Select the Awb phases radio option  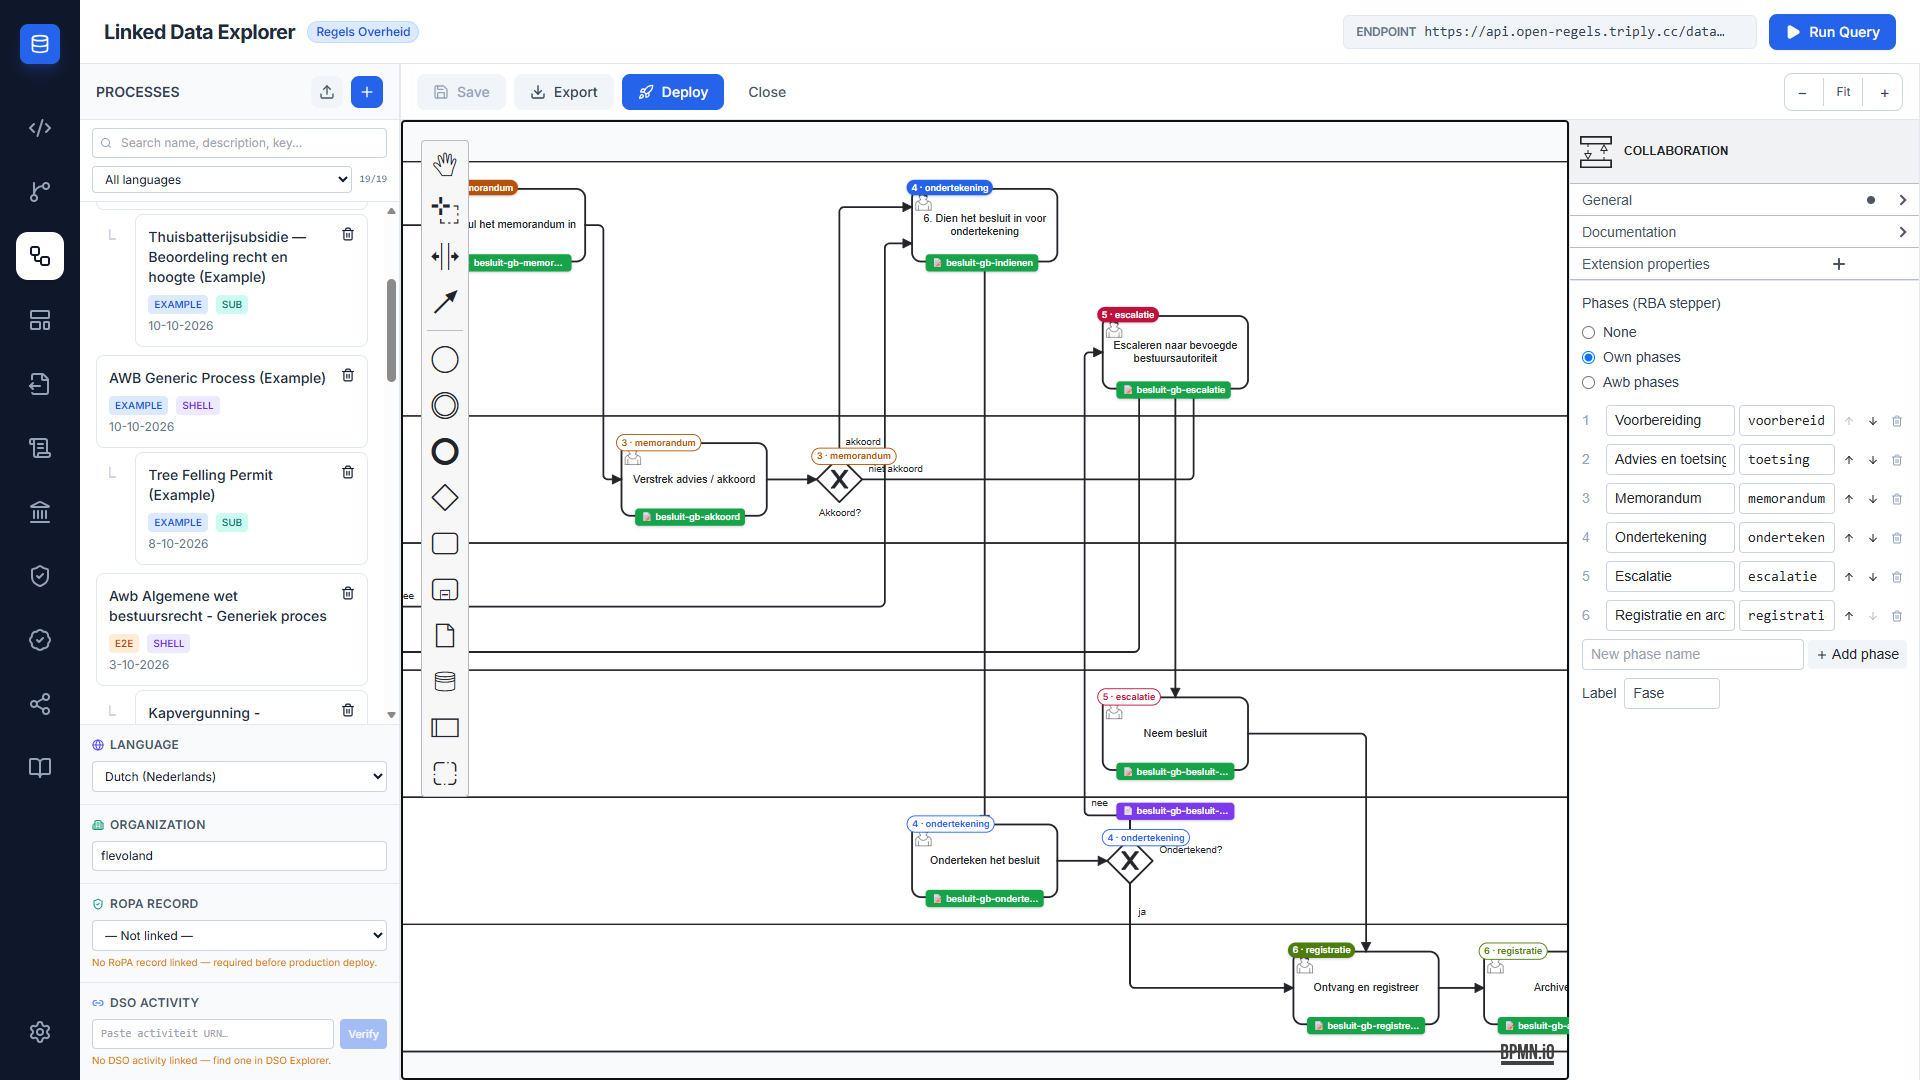(x=1588, y=382)
